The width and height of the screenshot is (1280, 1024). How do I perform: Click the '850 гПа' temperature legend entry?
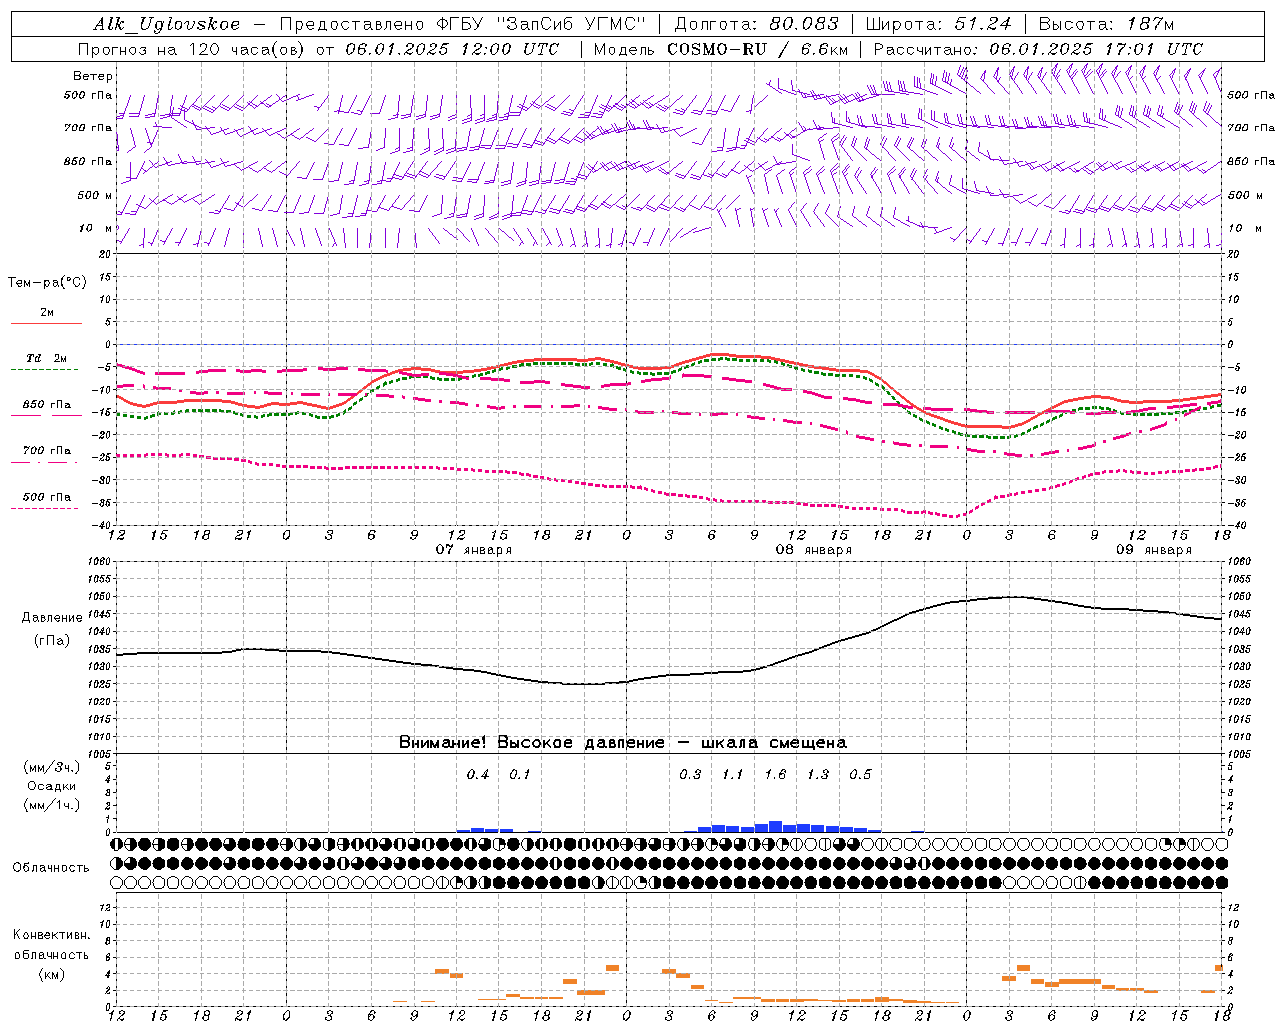tap(47, 405)
